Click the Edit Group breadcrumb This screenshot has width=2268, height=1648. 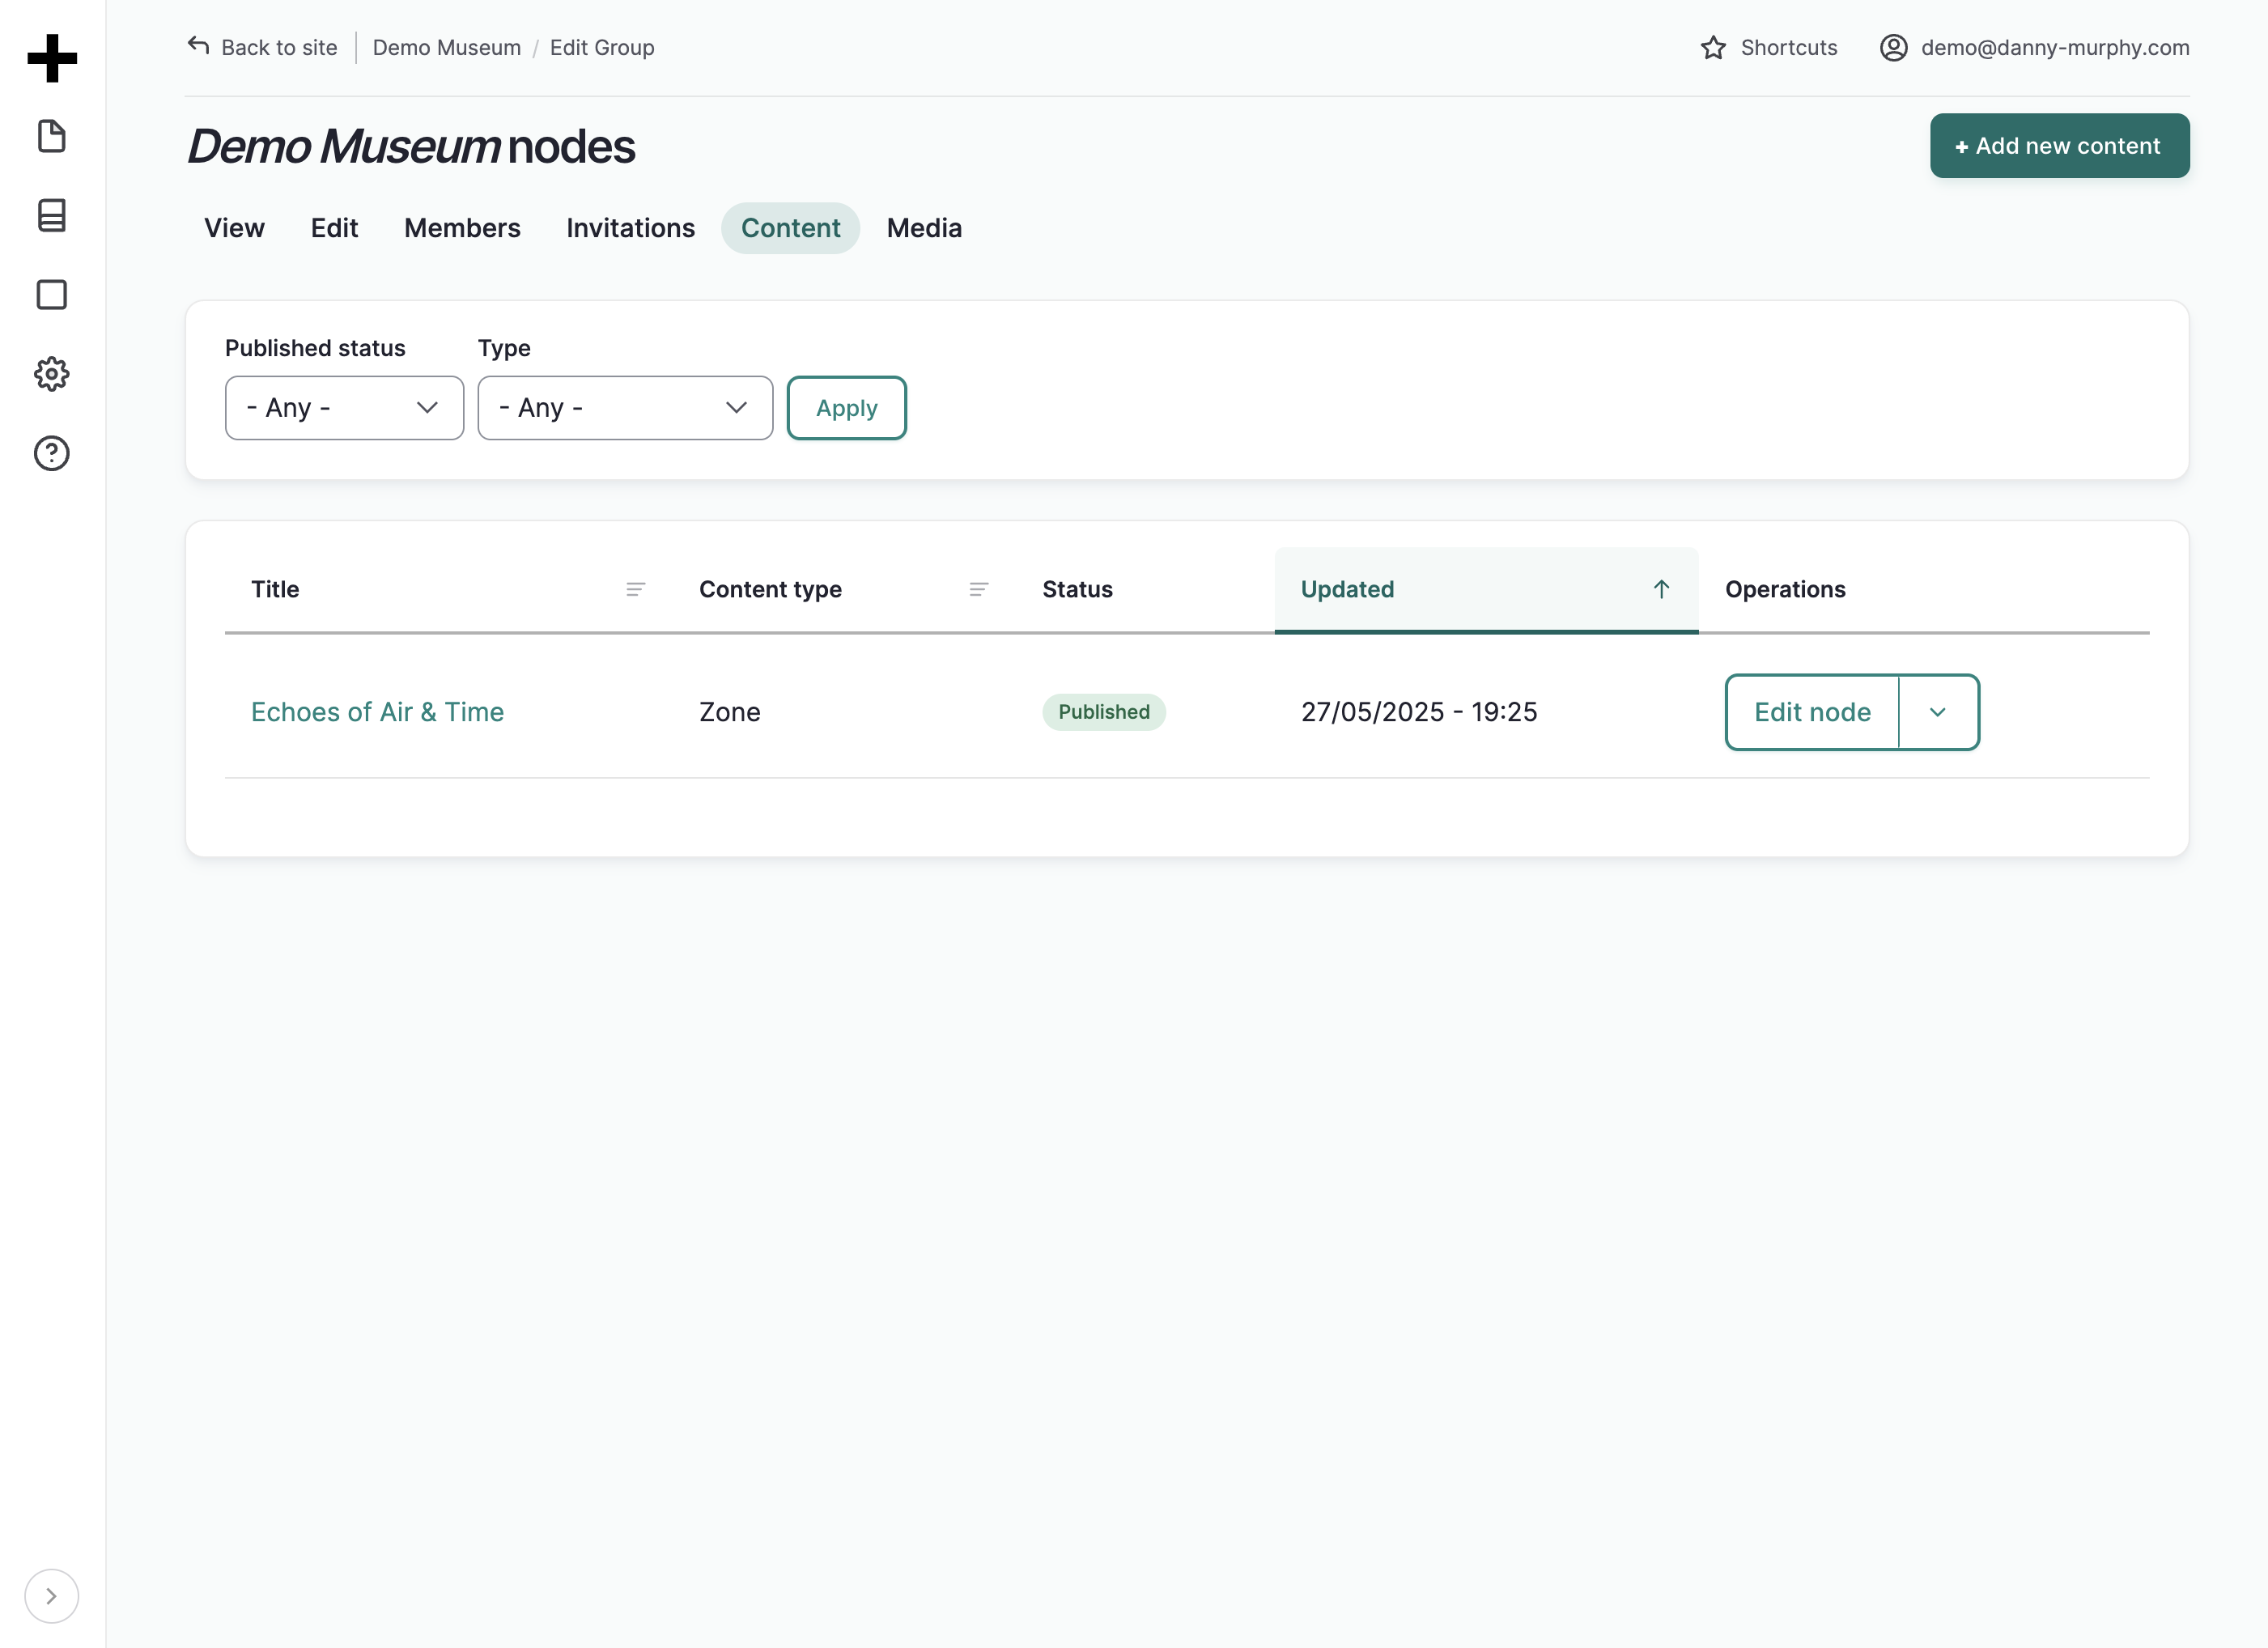pos(602,47)
